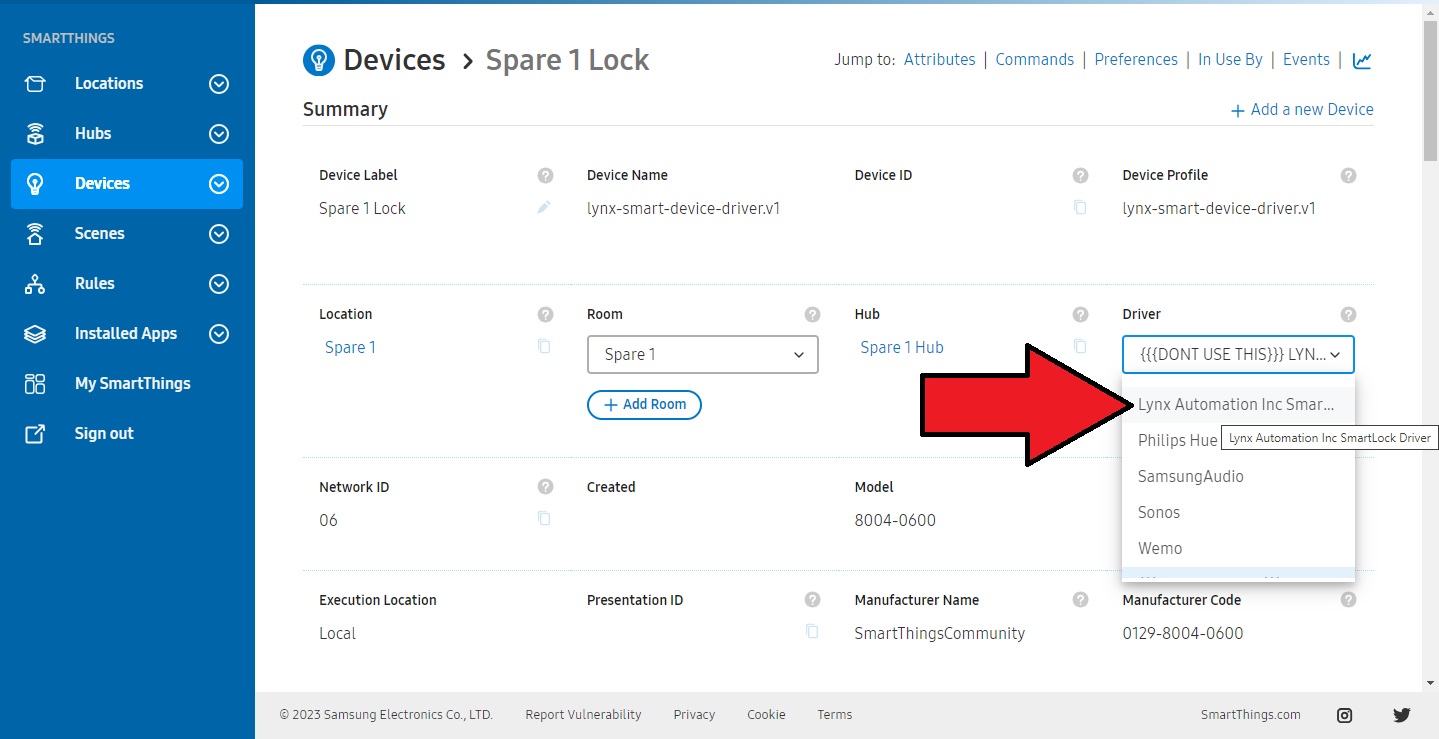Copy the Network ID value
The height and width of the screenshot is (739, 1439).
coord(544,519)
